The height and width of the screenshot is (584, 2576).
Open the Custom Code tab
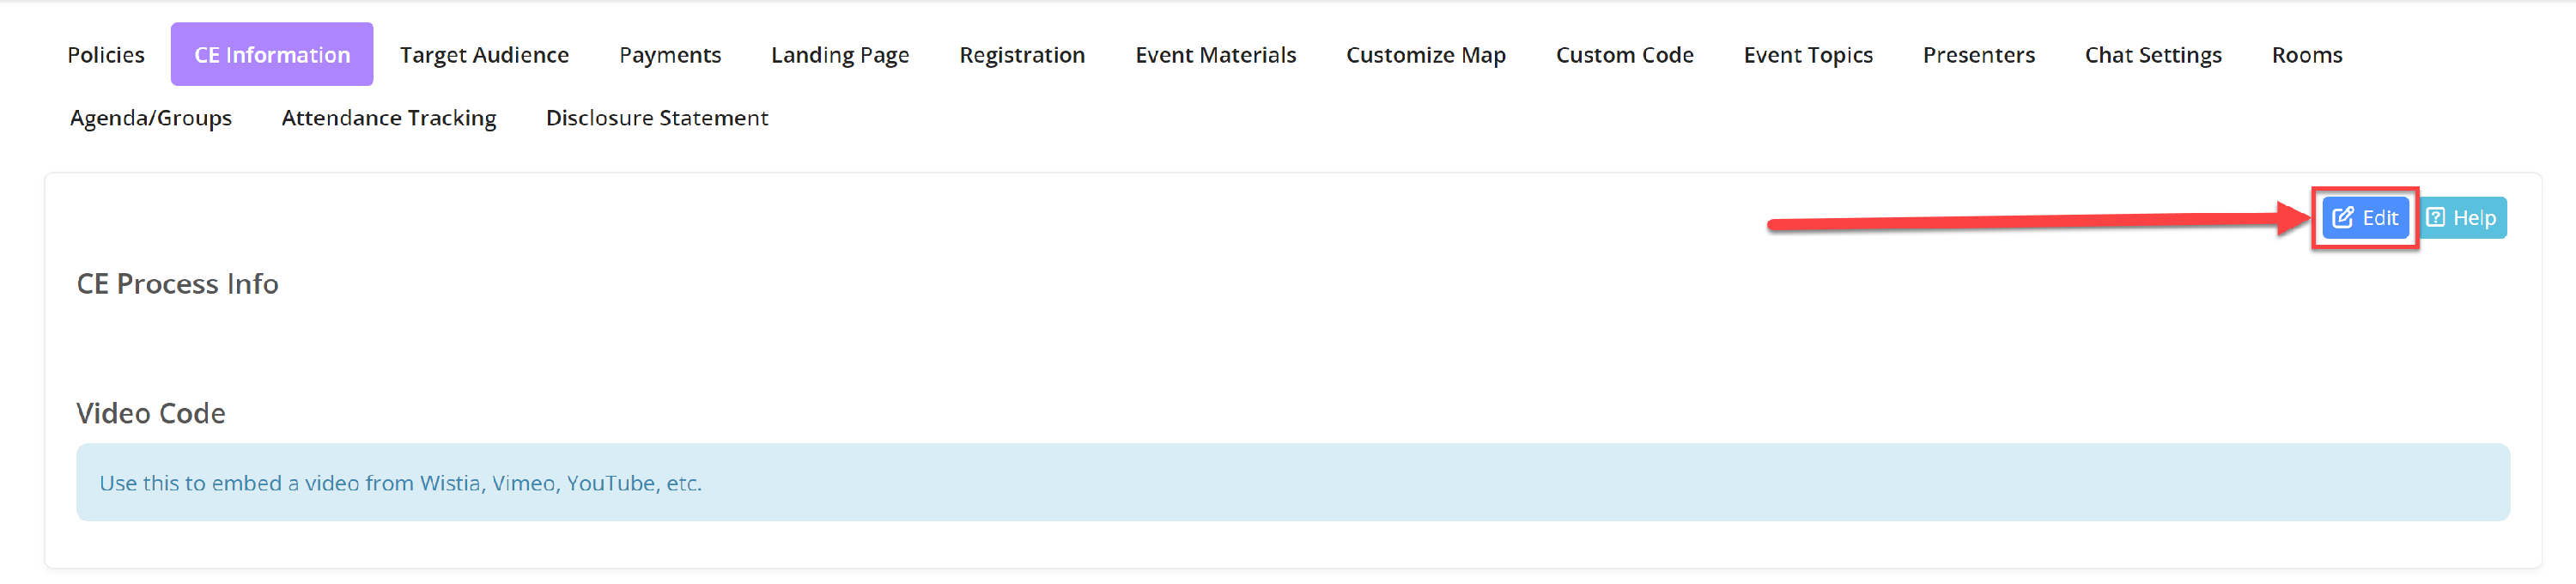pos(1624,55)
